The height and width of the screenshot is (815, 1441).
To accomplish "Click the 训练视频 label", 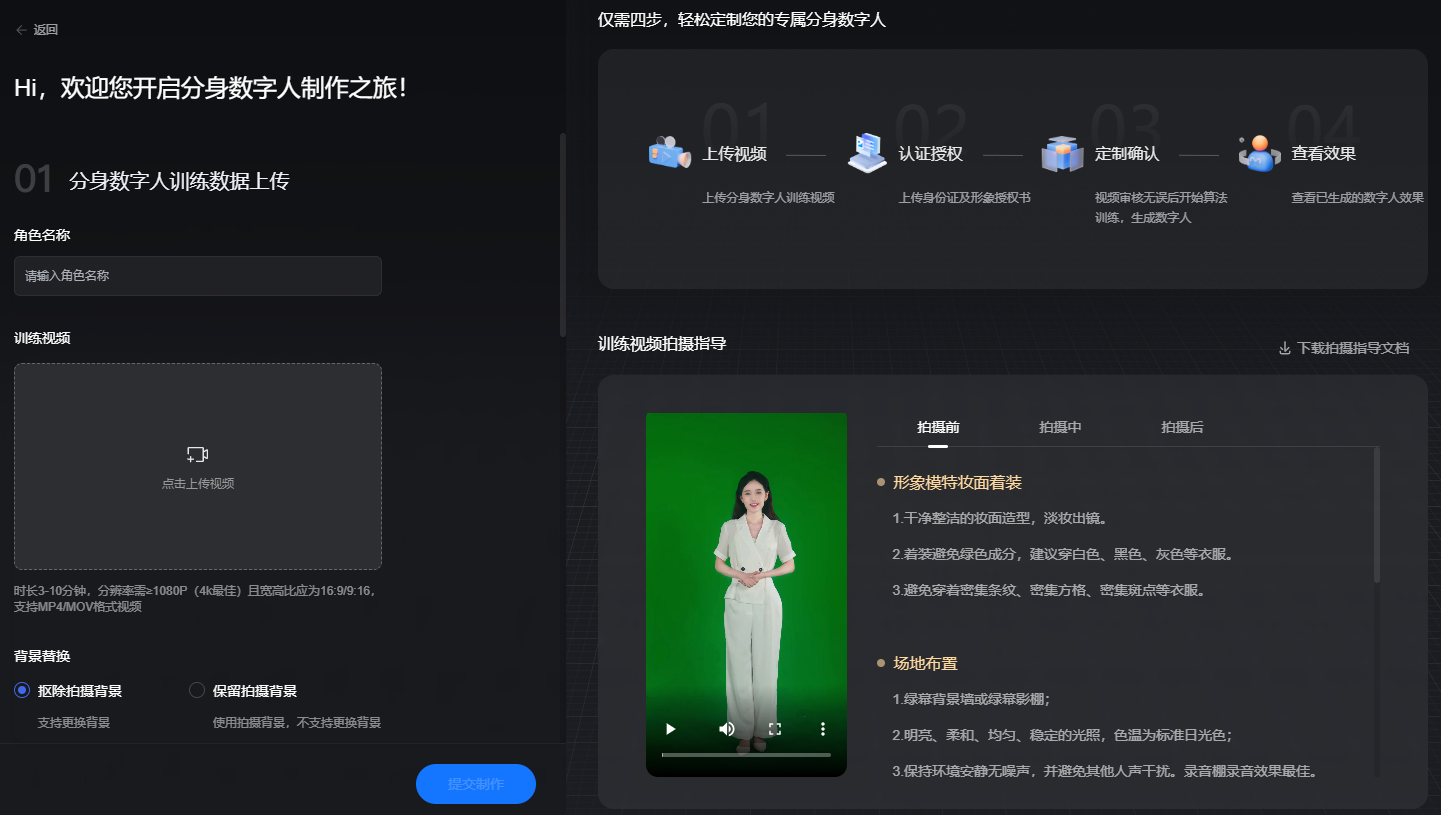I will (x=42, y=338).
